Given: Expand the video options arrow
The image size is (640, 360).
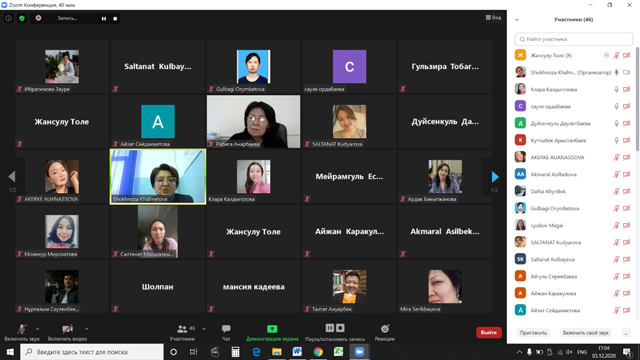Looking at the screenshot, I should 87,329.
